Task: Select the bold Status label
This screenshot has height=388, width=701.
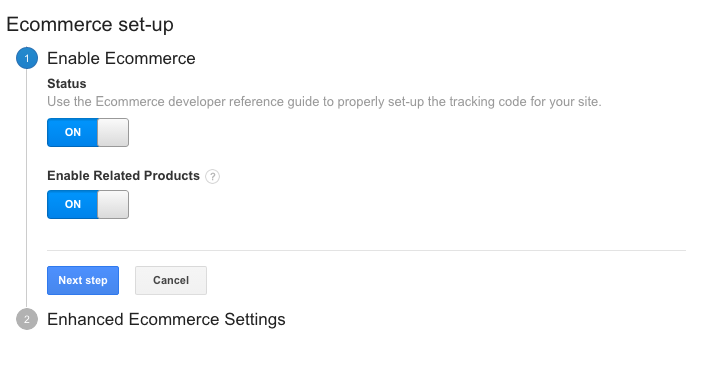Action: [67, 84]
